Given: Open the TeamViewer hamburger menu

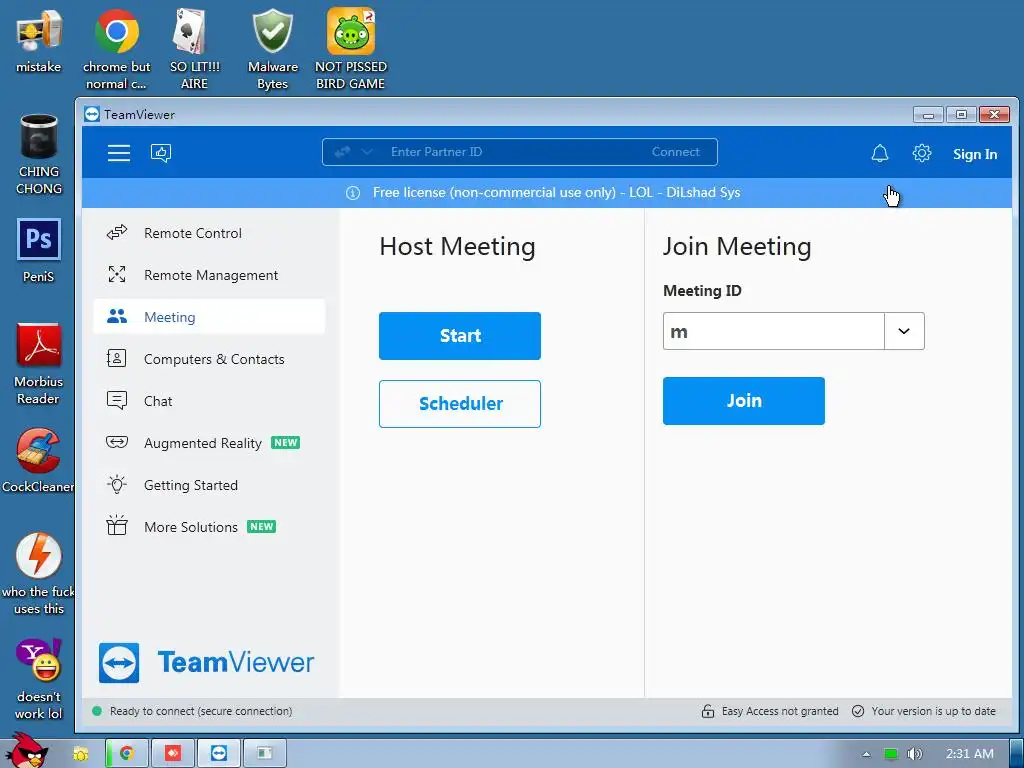Looking at the screenshot, I should pos(119,153).
